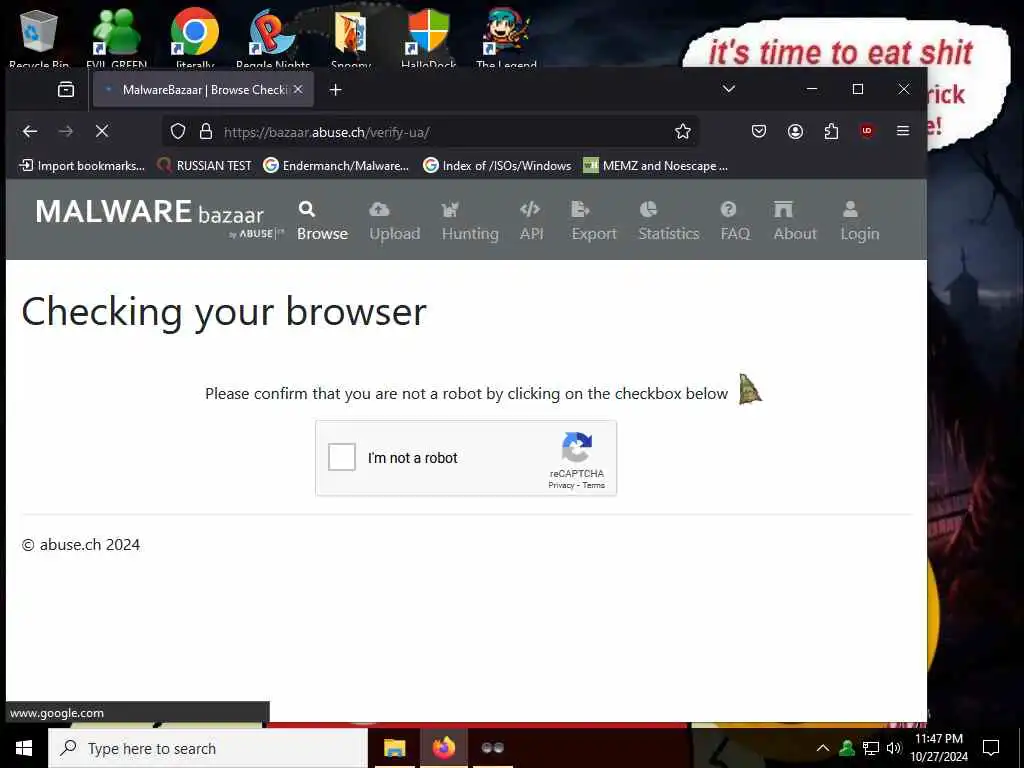Viewport: 1024px width, 768px height.
Task: Click the HalloDock desktop shortcut
Action: click(428, 36)
